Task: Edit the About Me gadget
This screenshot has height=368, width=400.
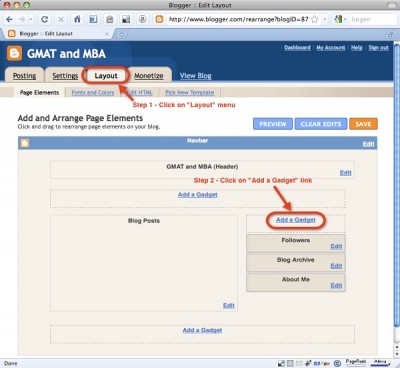Action: pos(336,286)
